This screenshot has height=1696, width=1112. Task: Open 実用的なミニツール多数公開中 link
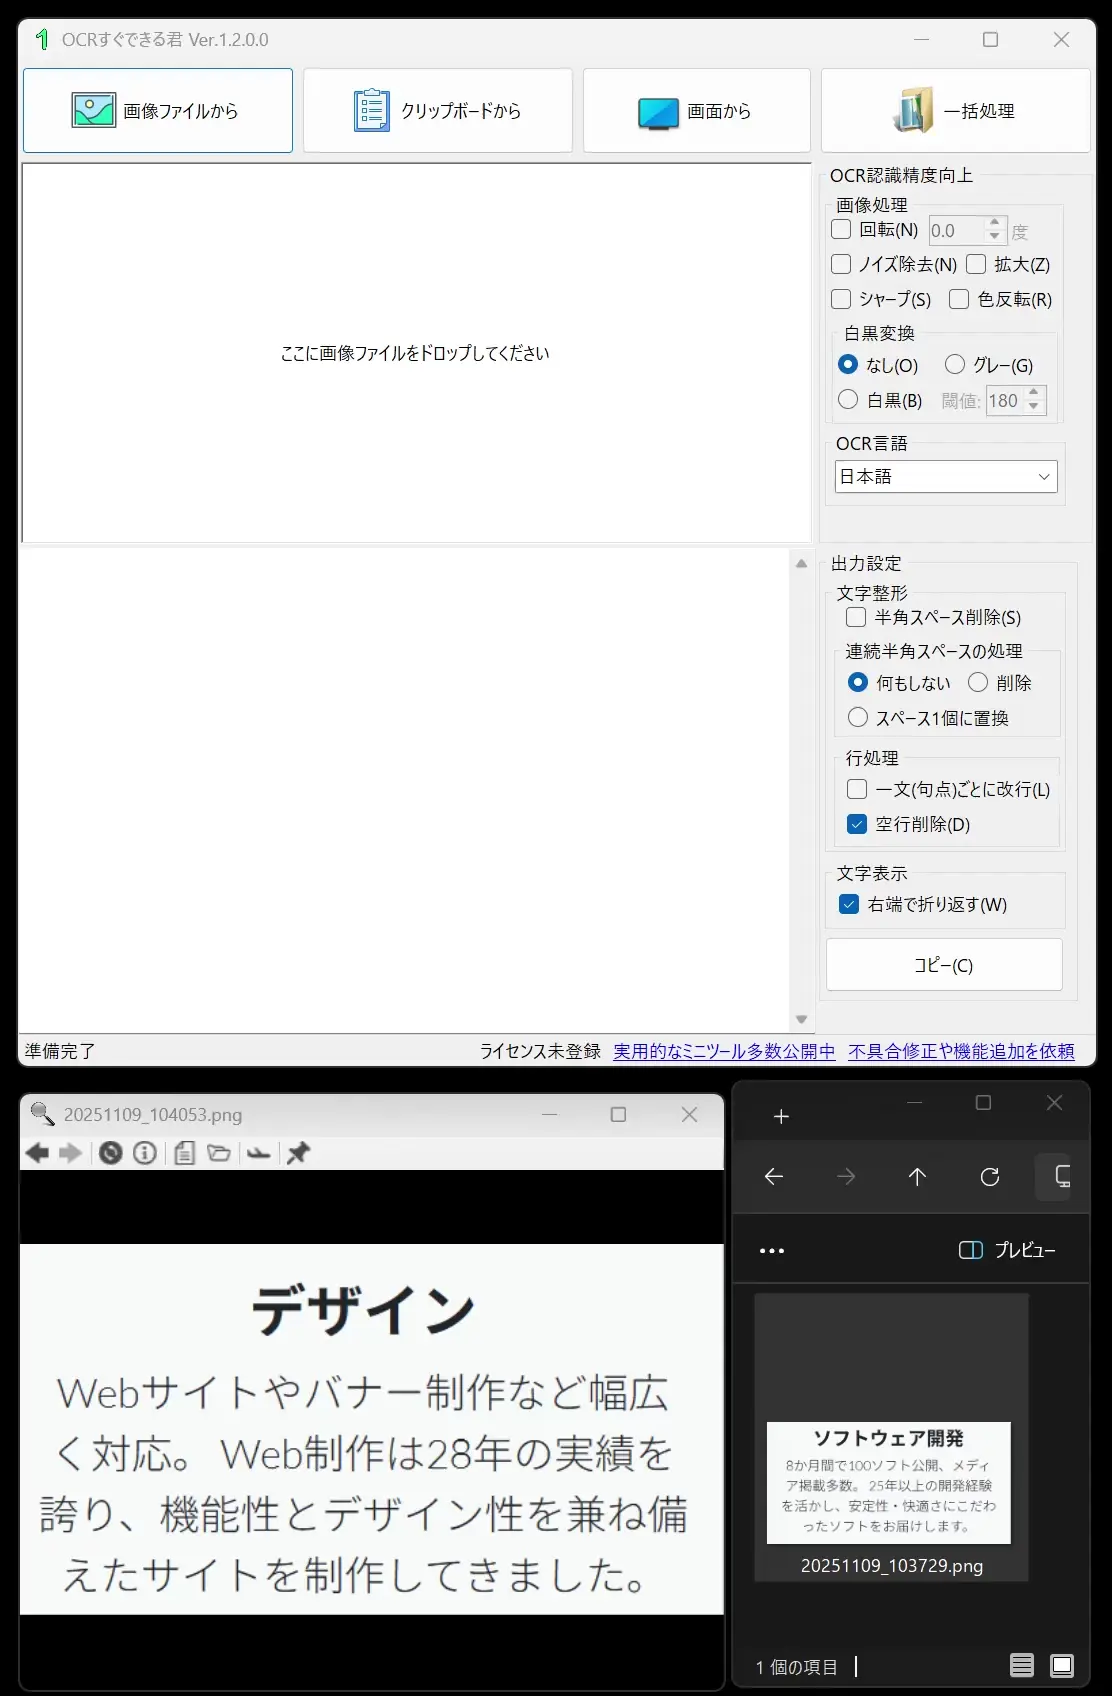(724, 1051)
